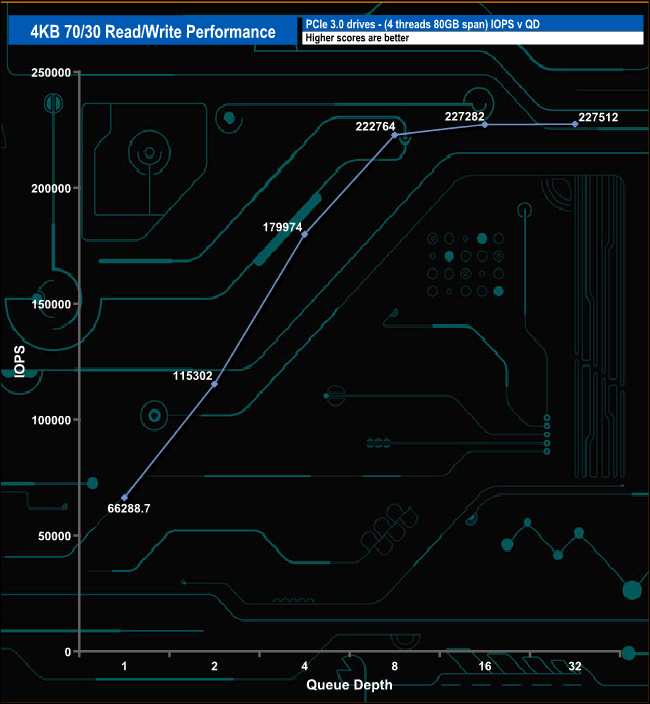Screen dimensions: 650x704
Task: Click the 115302 data label
Action: click(193, 376)
